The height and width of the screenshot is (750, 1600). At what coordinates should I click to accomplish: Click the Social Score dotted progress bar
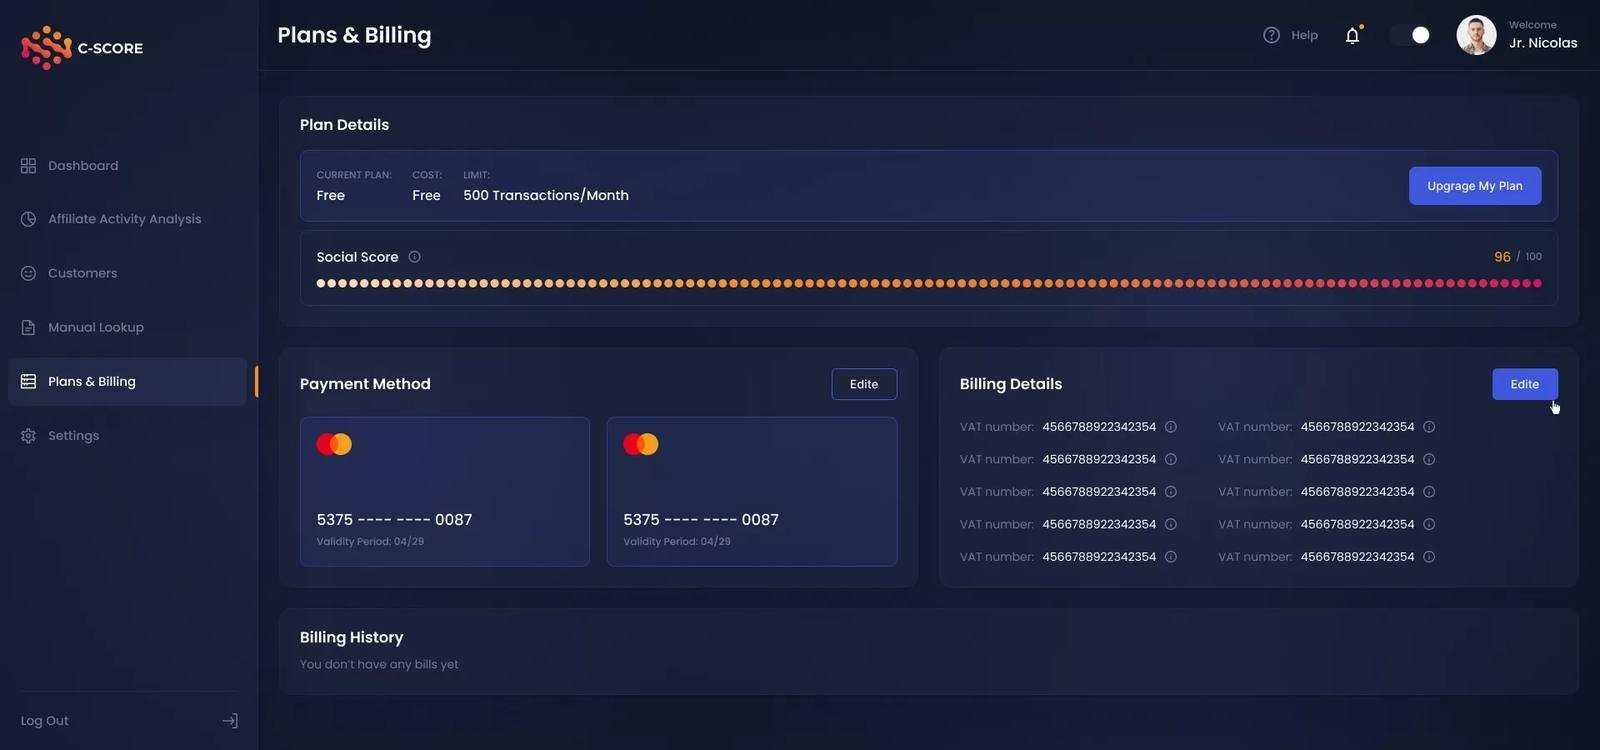tap(929, 284)
